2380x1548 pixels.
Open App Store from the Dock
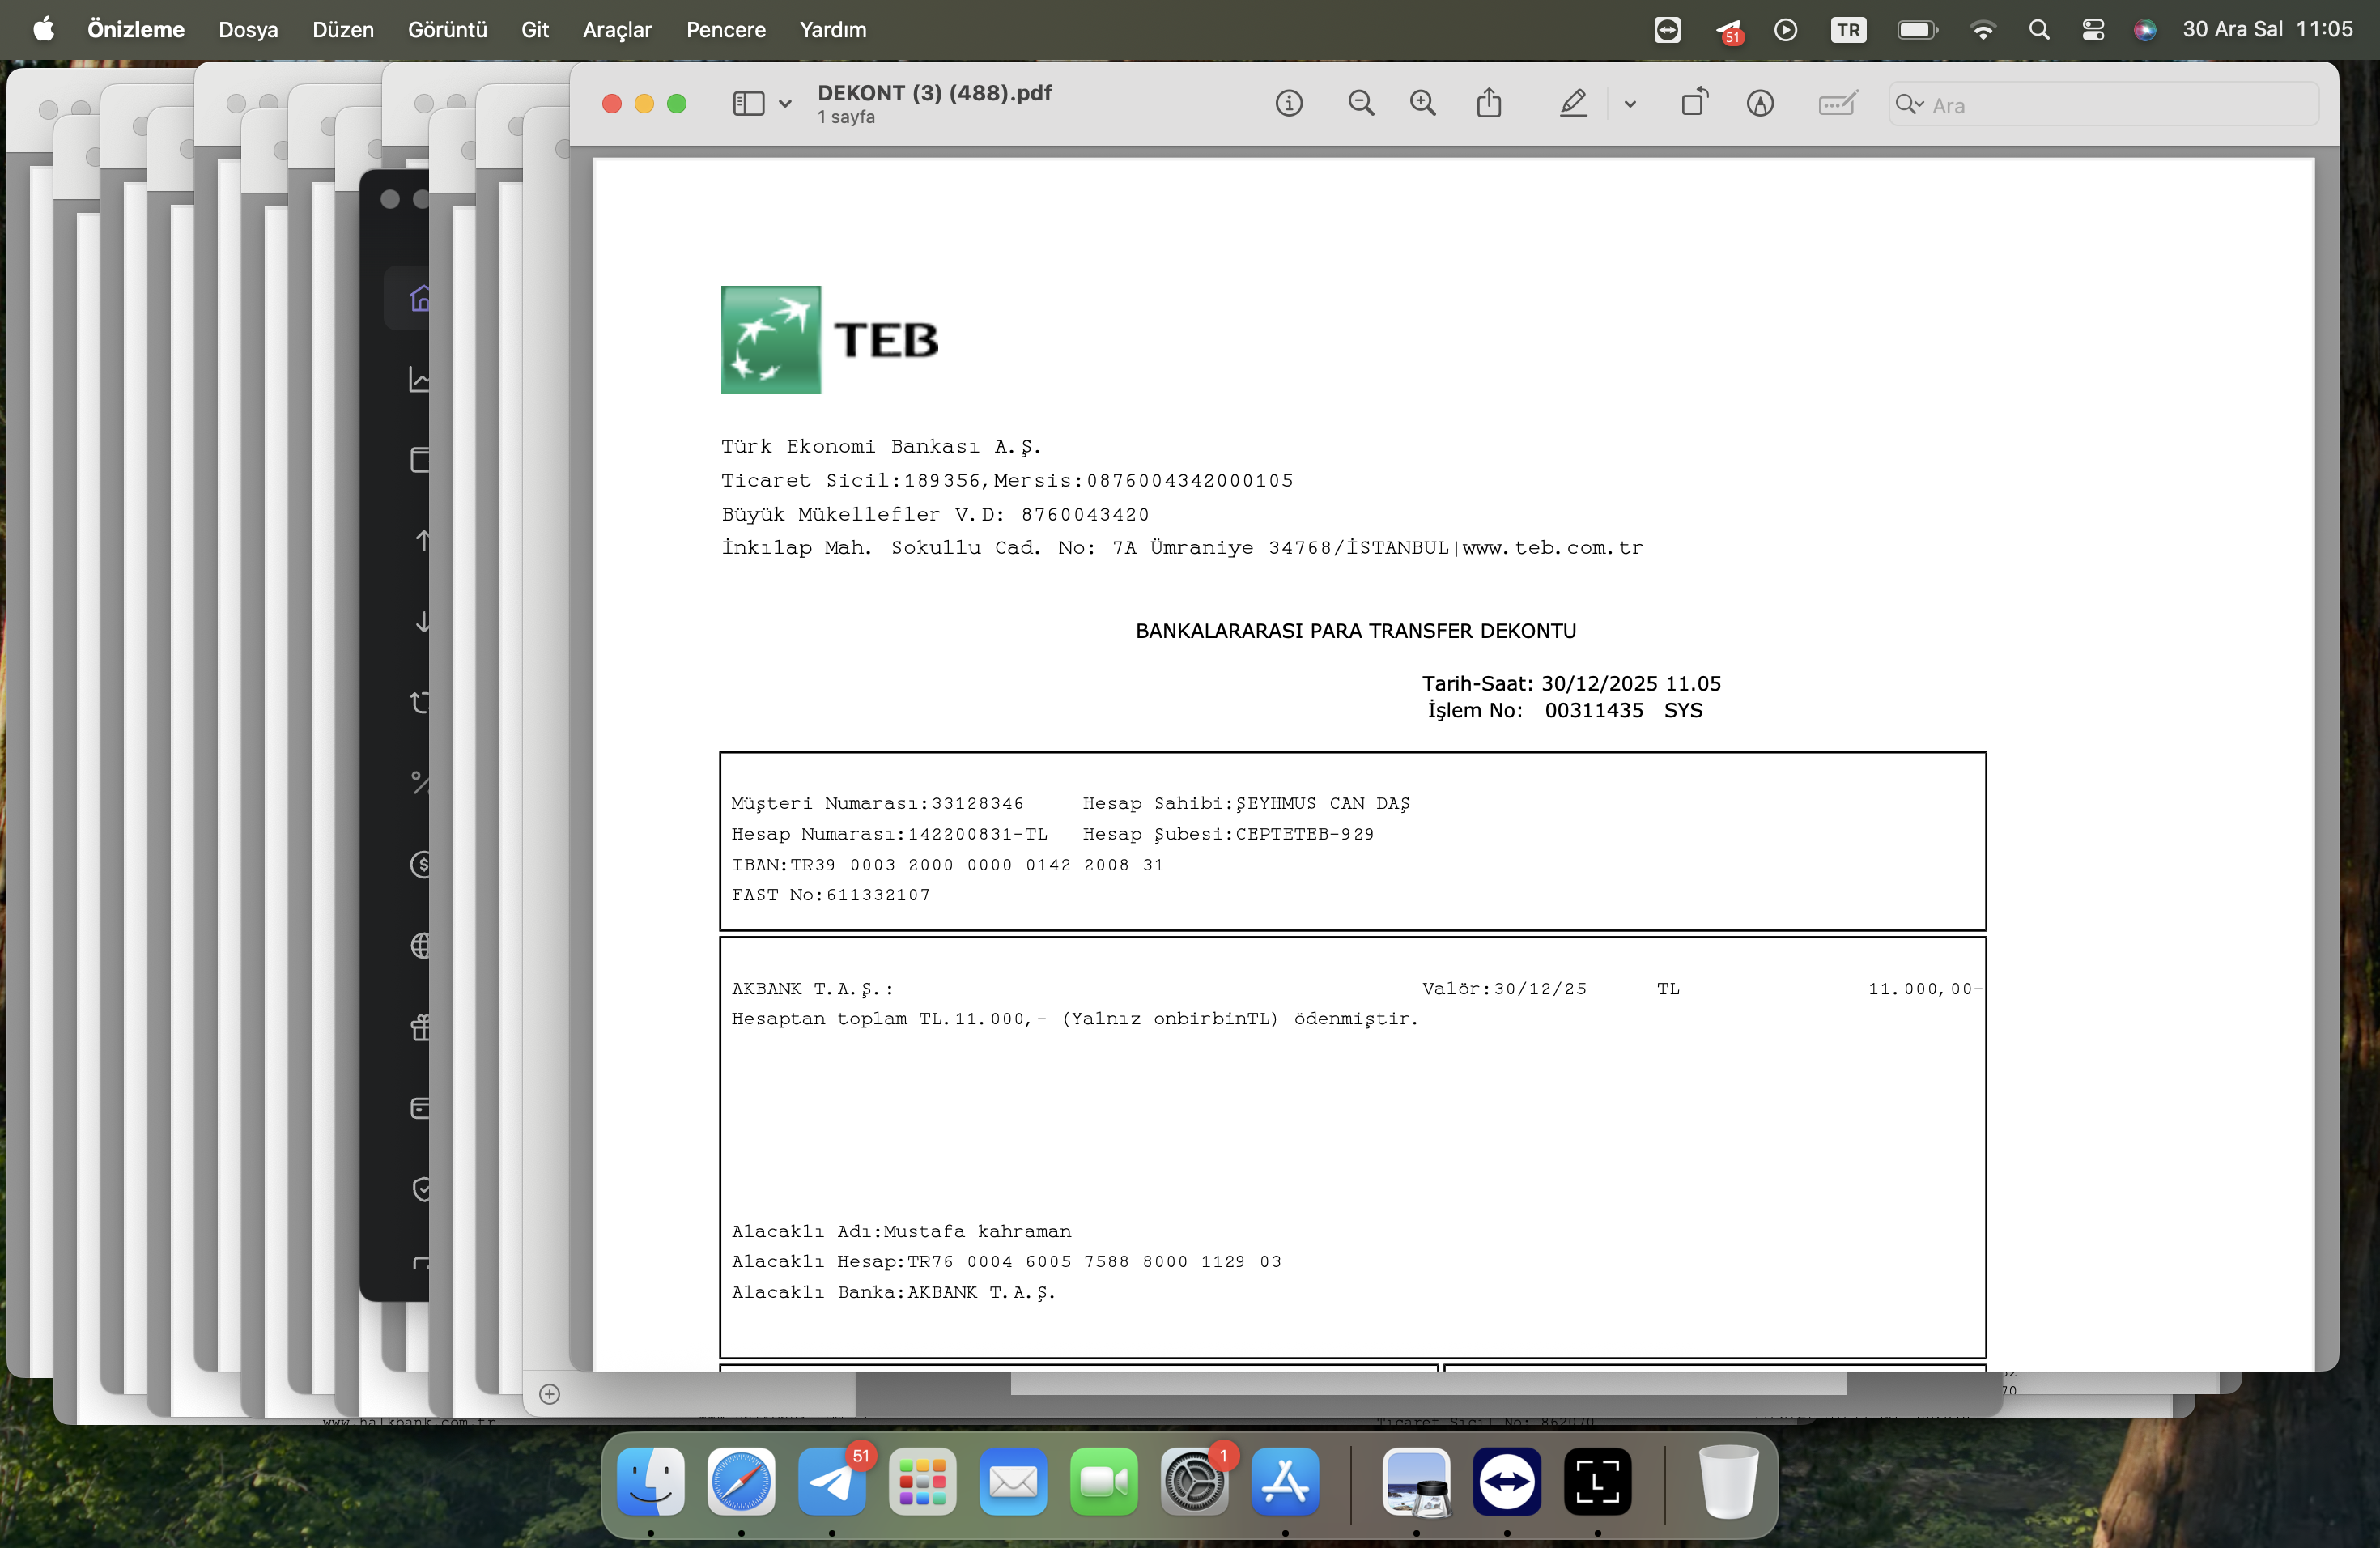tap(1285, 1481)
